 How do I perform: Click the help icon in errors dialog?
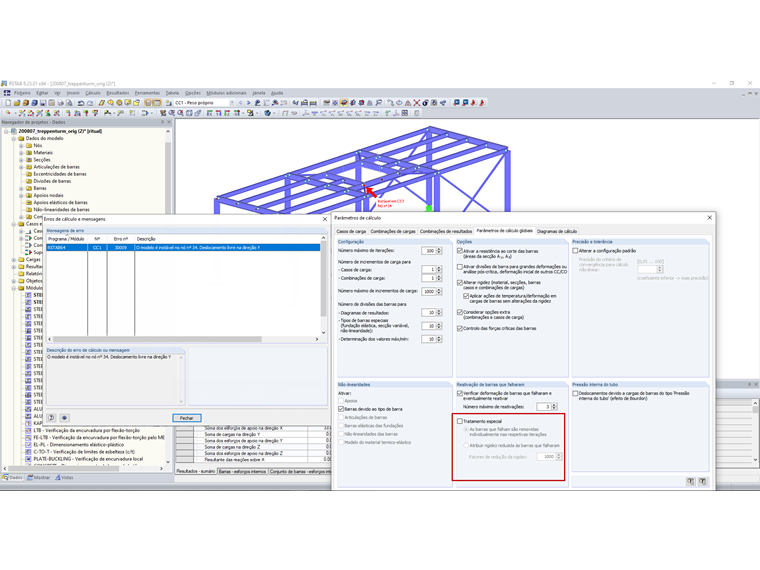click(x=52, y=418)
